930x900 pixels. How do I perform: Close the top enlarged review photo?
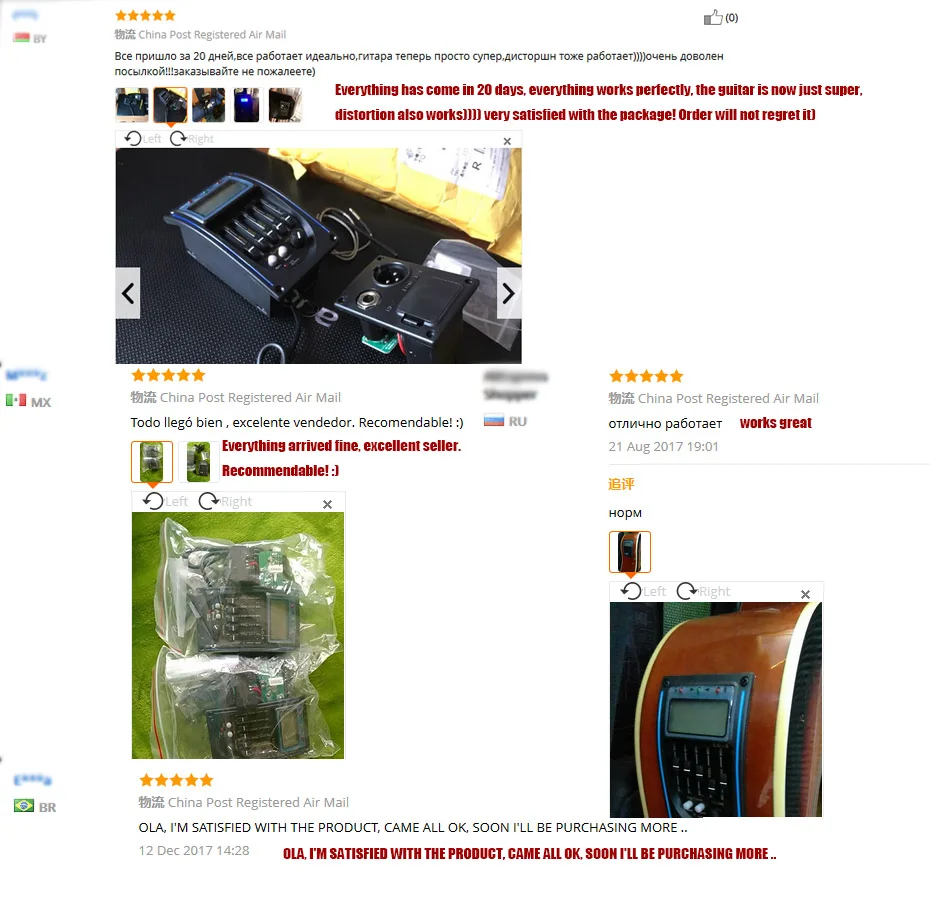coord(507,141)
